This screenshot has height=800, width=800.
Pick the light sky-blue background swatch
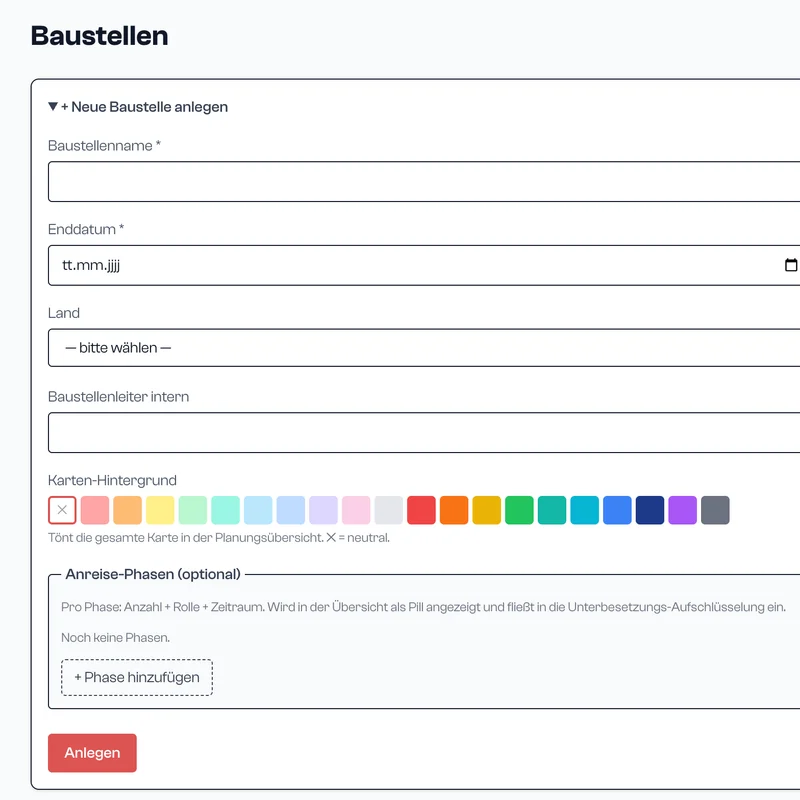click(258, 510)
